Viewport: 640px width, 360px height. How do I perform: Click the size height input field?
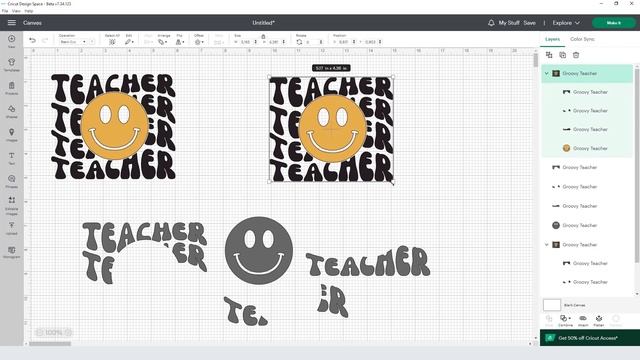[276, 42]
